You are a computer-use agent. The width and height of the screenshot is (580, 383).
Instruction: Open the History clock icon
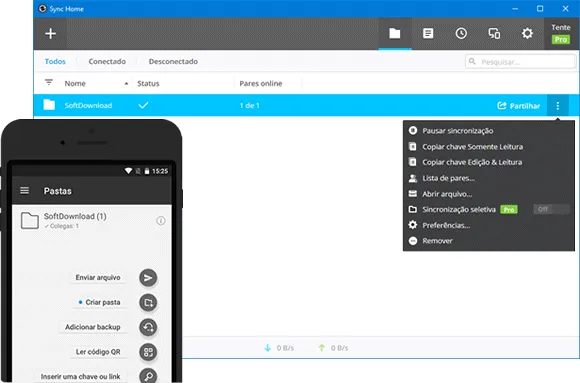pyautogui.click(x=461, y=34)
